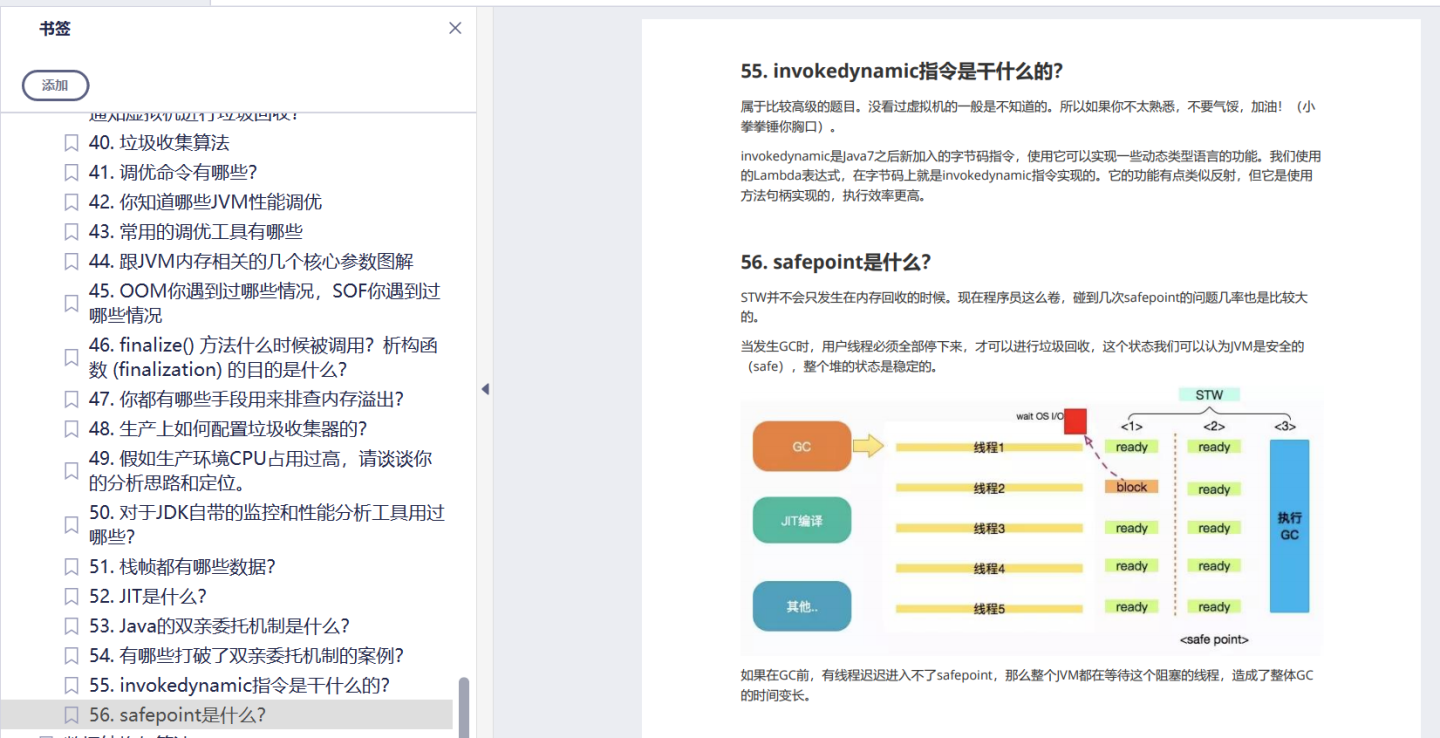Close the 书签 bookmarks panel
This screenshot has height=738, width=1440.
(x=455, y=28)
